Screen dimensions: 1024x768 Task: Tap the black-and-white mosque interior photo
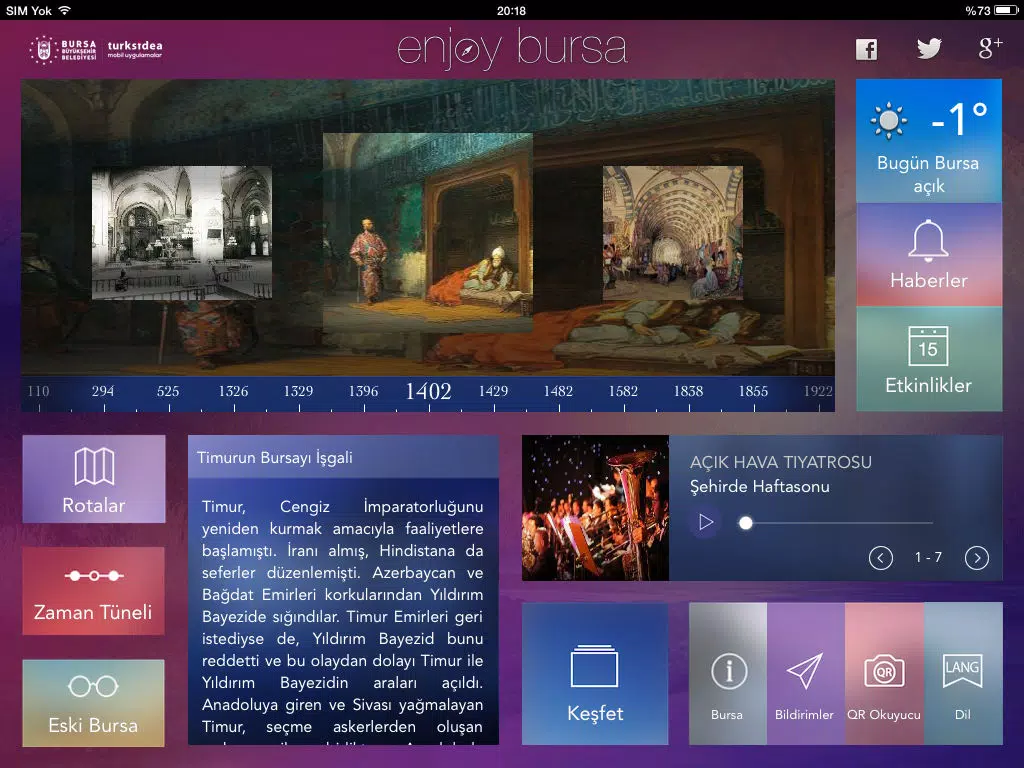[x=182, y=232]
